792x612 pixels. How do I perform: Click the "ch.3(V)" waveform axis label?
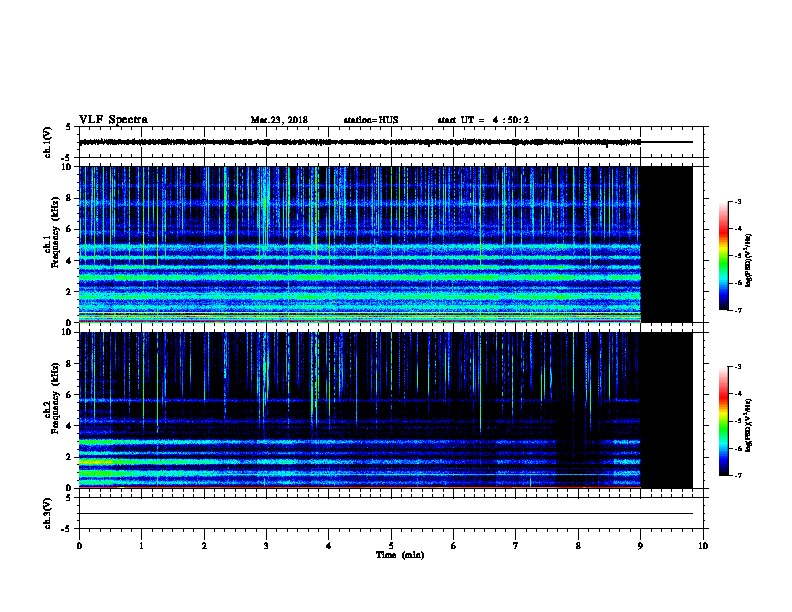pos(47,513)
